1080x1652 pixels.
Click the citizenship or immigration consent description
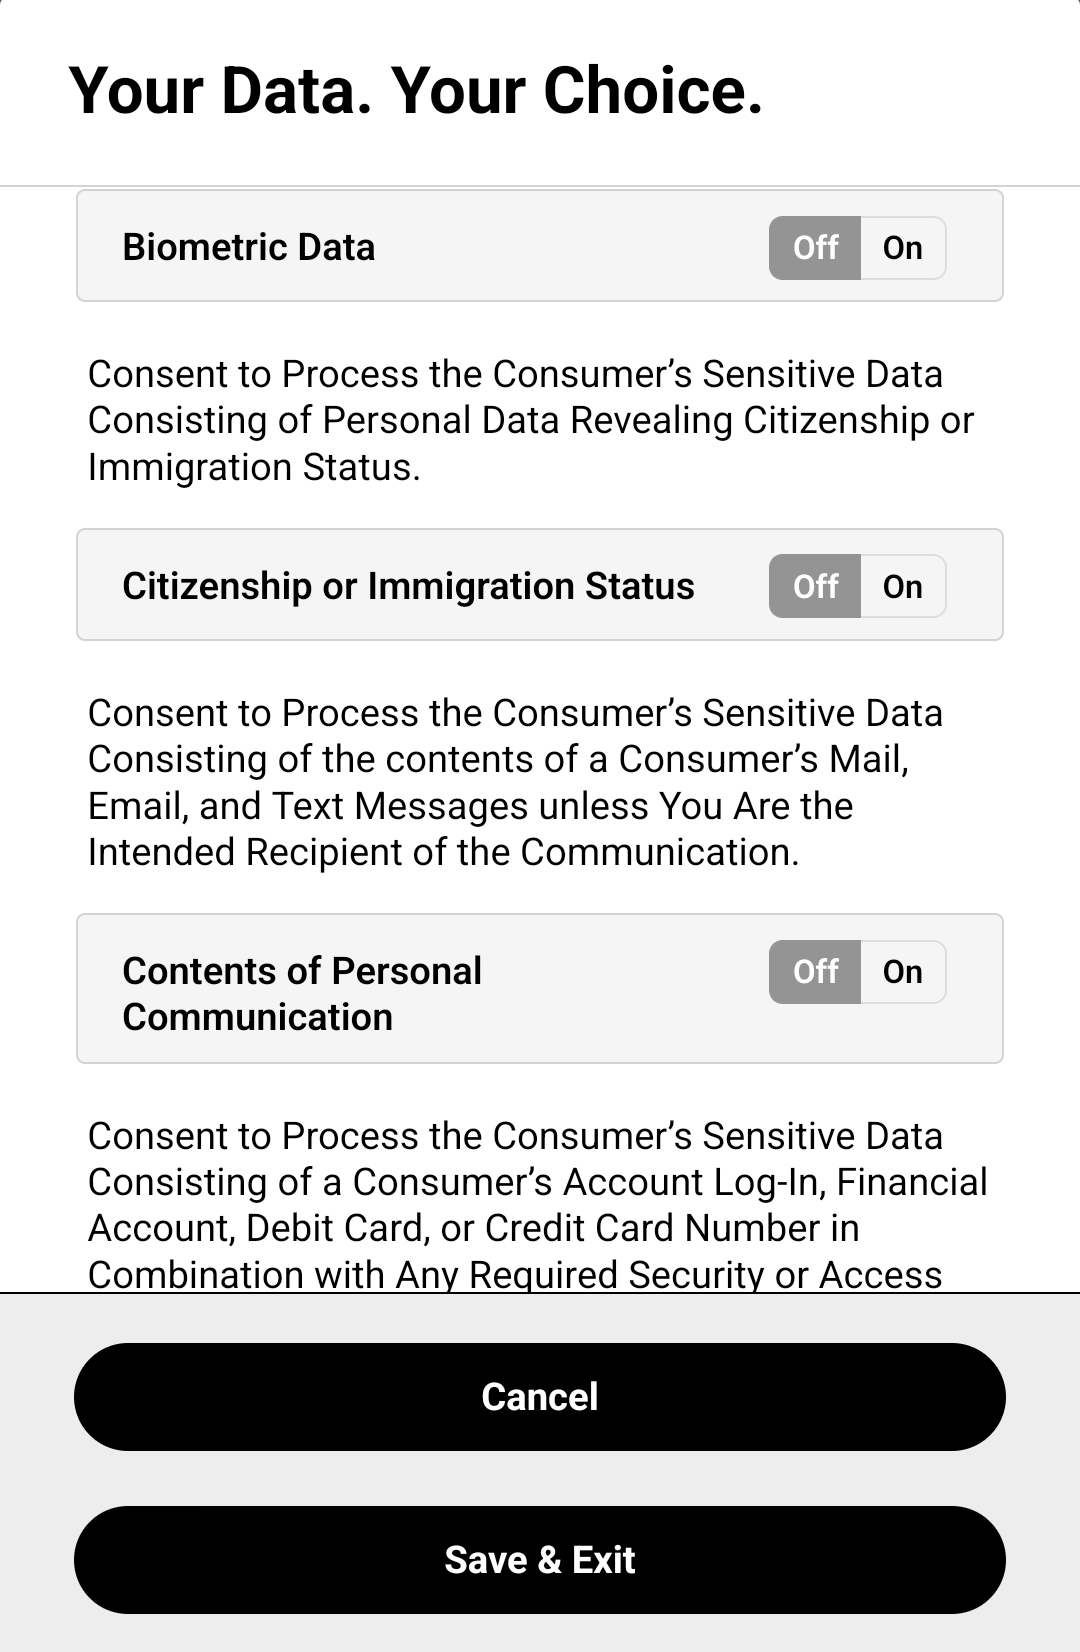[530, 420]
